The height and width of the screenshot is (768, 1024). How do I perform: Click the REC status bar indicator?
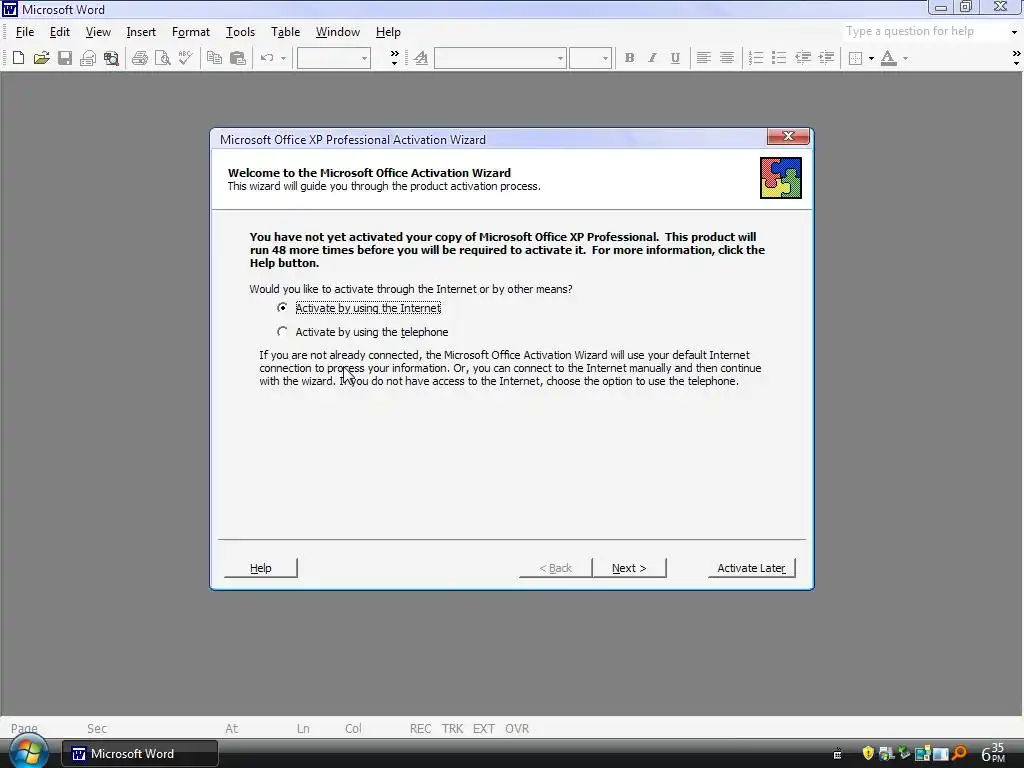tap(421, 728)
